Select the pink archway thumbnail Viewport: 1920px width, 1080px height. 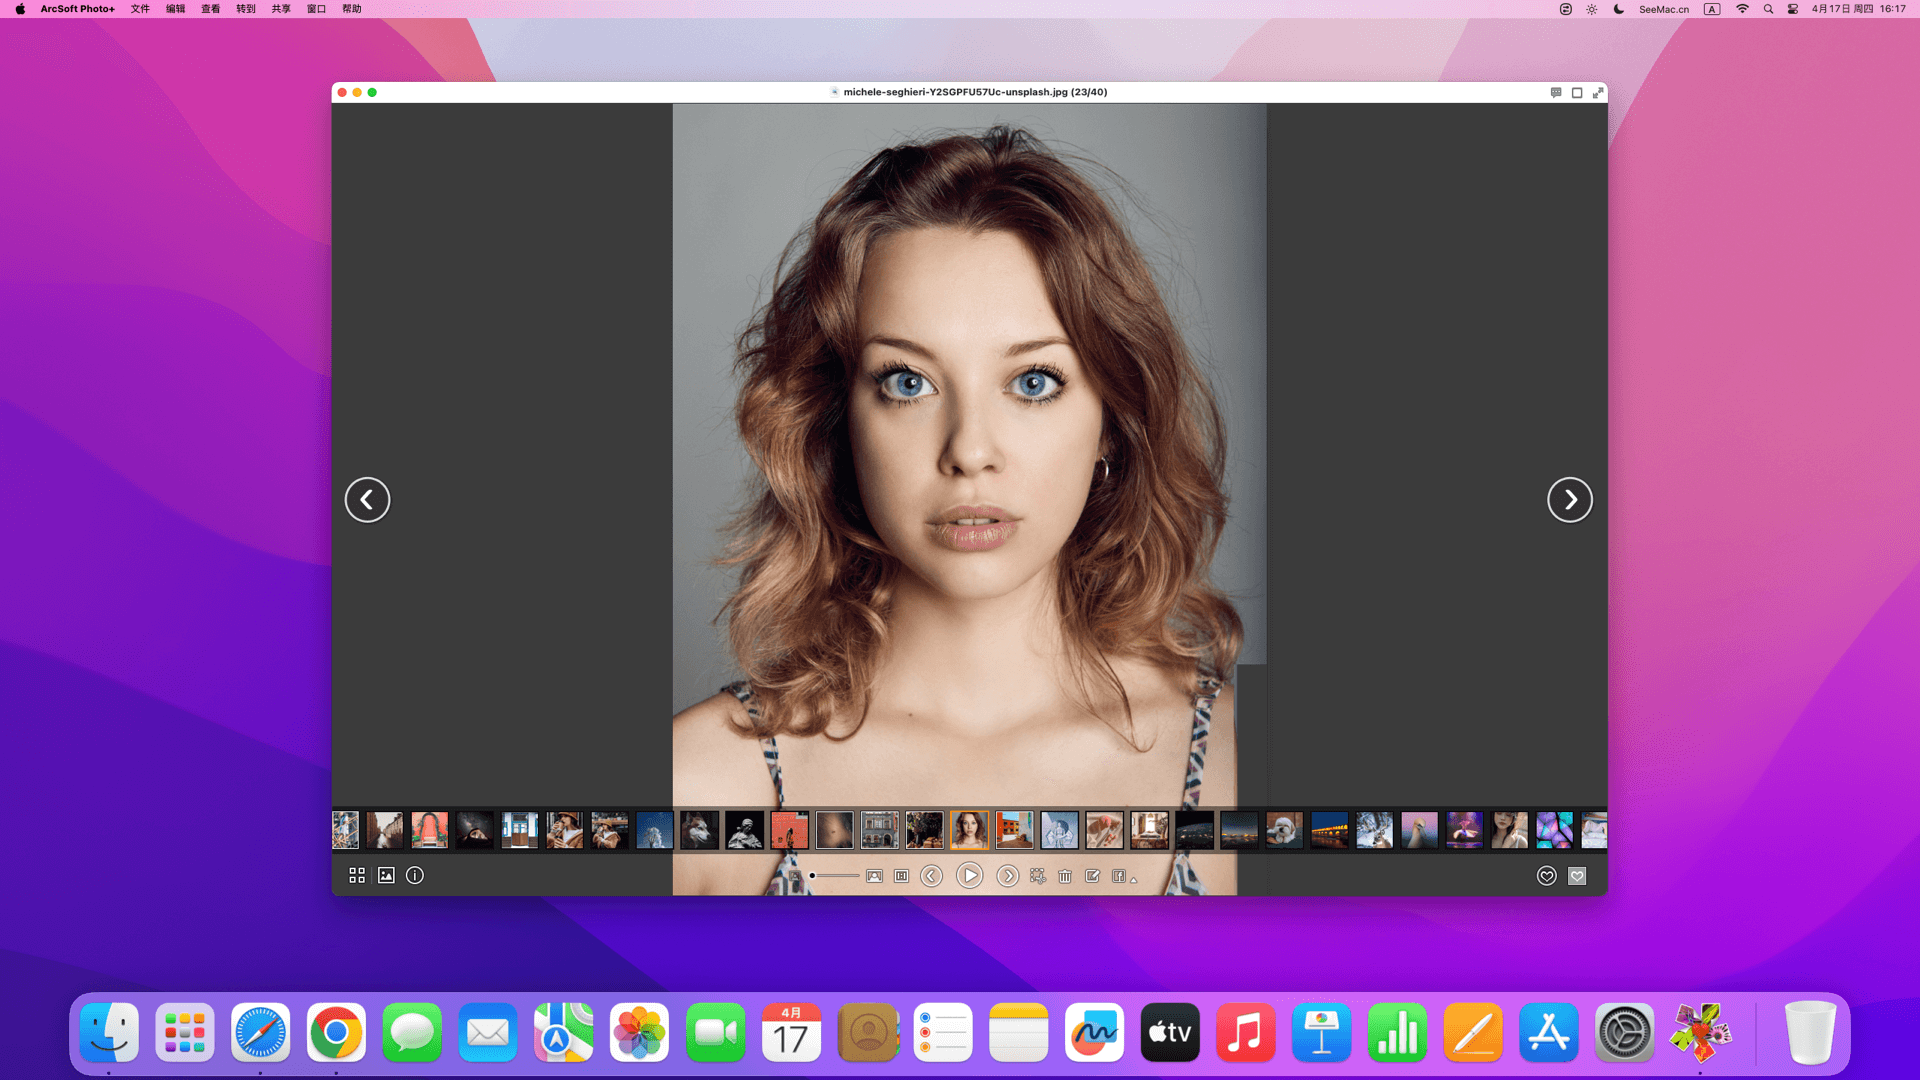(x=429, y=830)
